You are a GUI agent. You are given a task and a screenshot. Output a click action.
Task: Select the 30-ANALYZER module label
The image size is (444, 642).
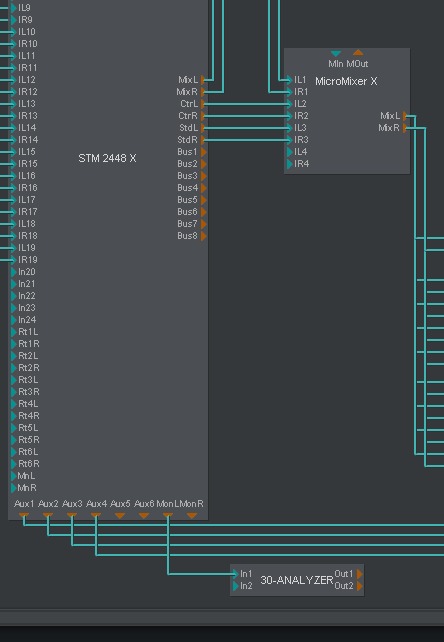(x=297, y=580)
